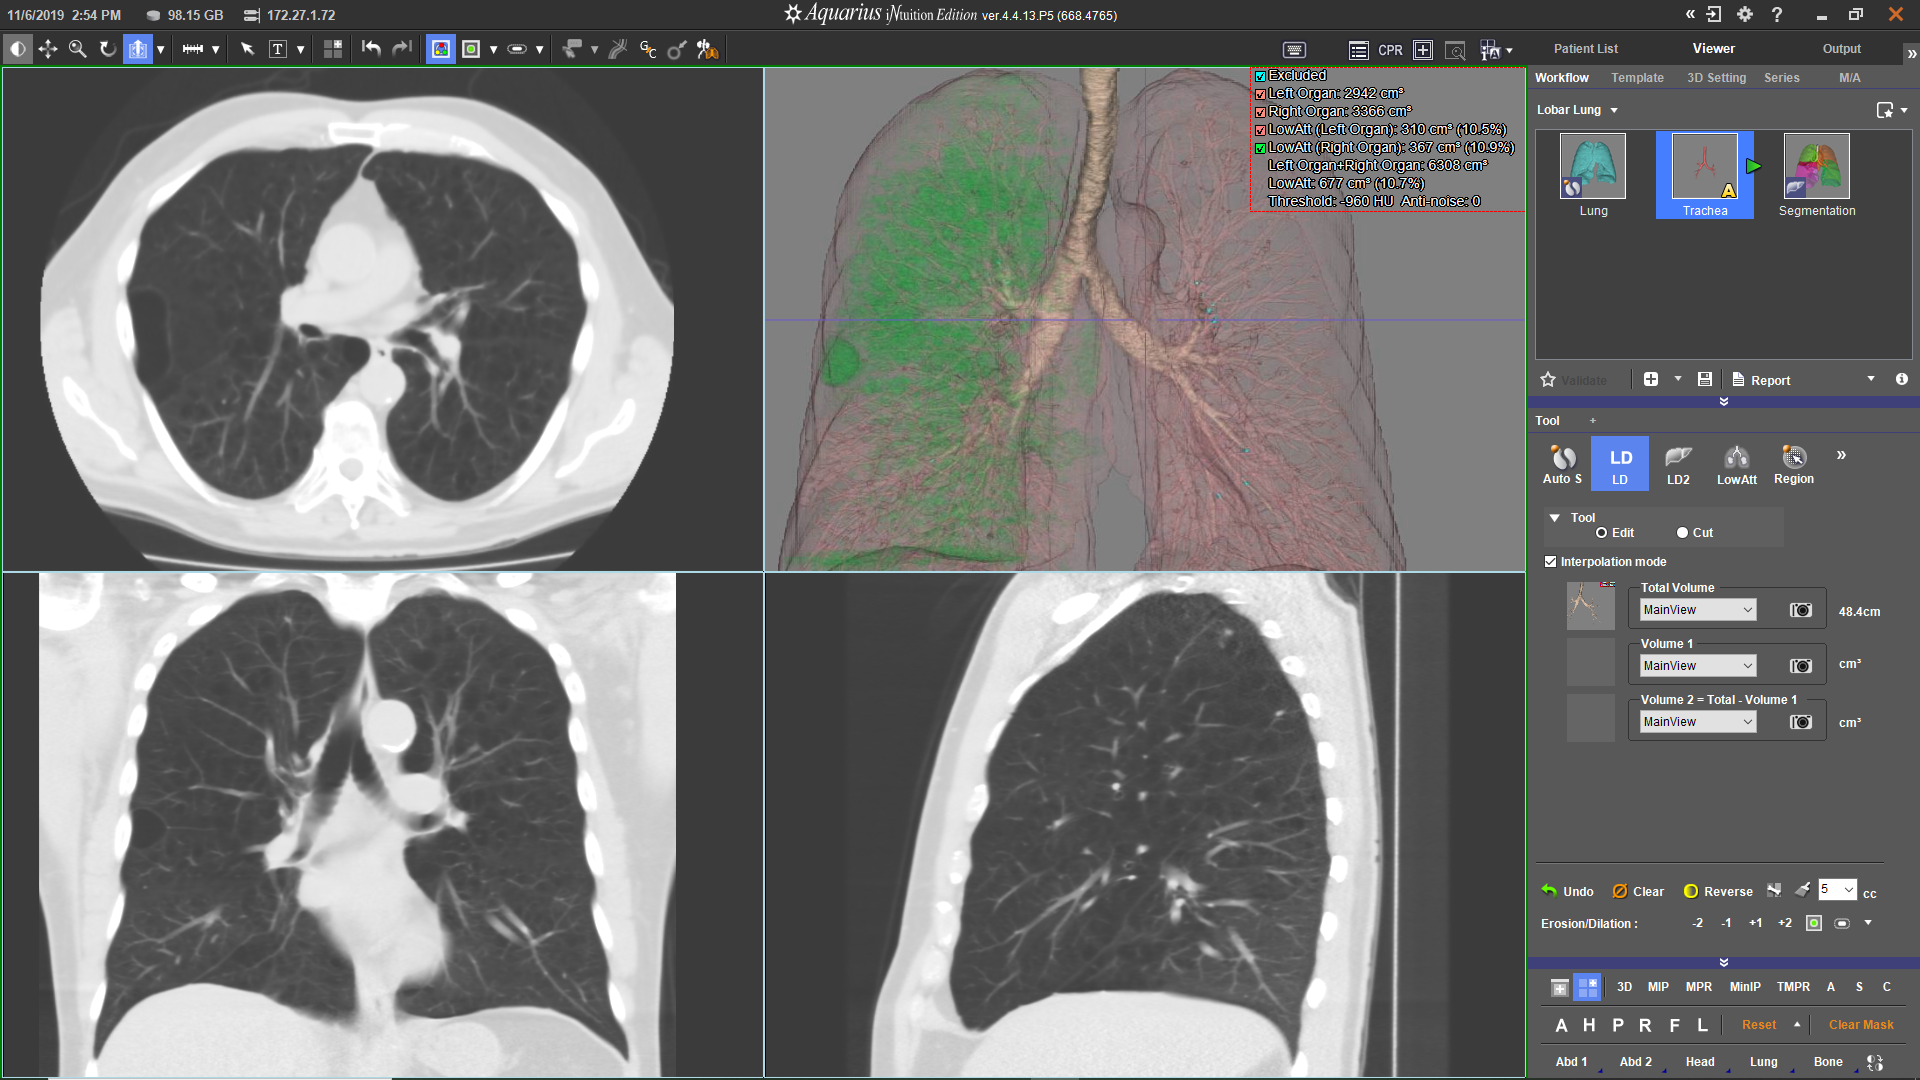Open Volume 2 MainView dropdown
This screenshot has width=1920, height=1080.
coord(1698,722)
